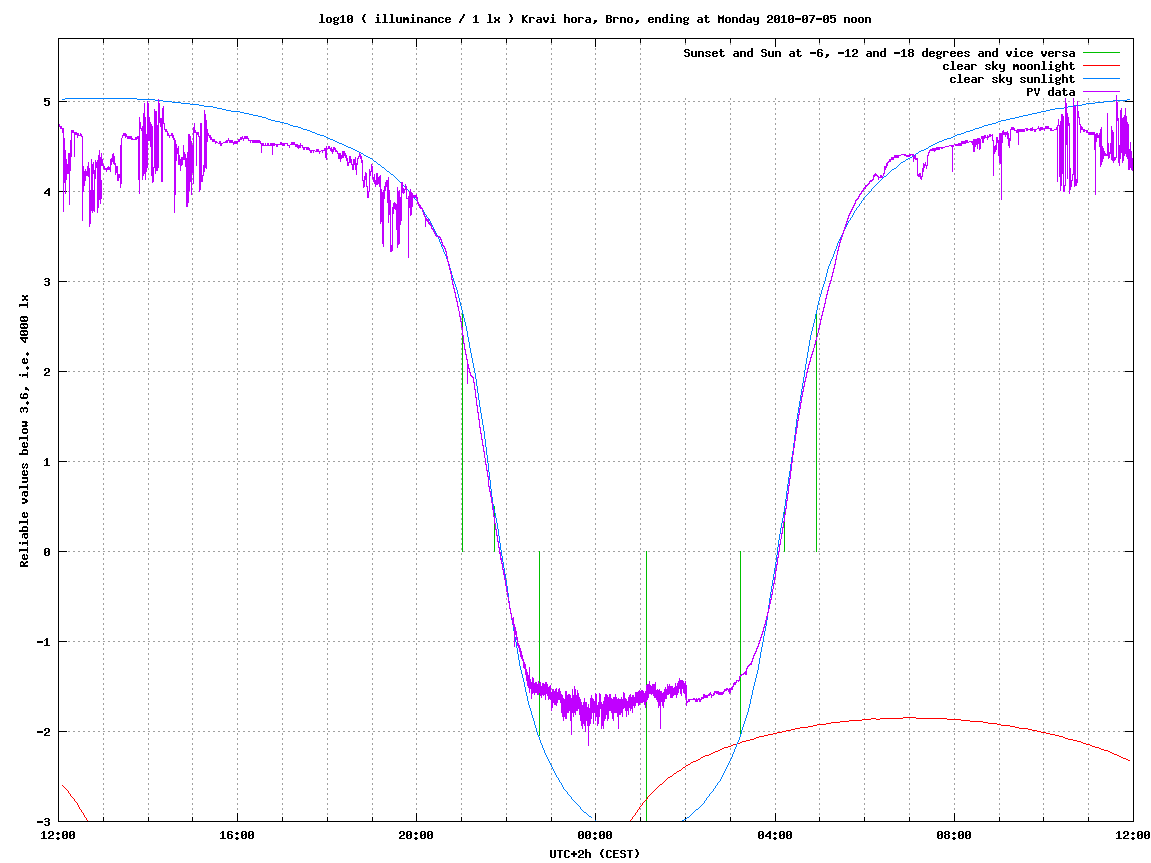Click the blue sunlight legend line sample

coord(1101,79)
